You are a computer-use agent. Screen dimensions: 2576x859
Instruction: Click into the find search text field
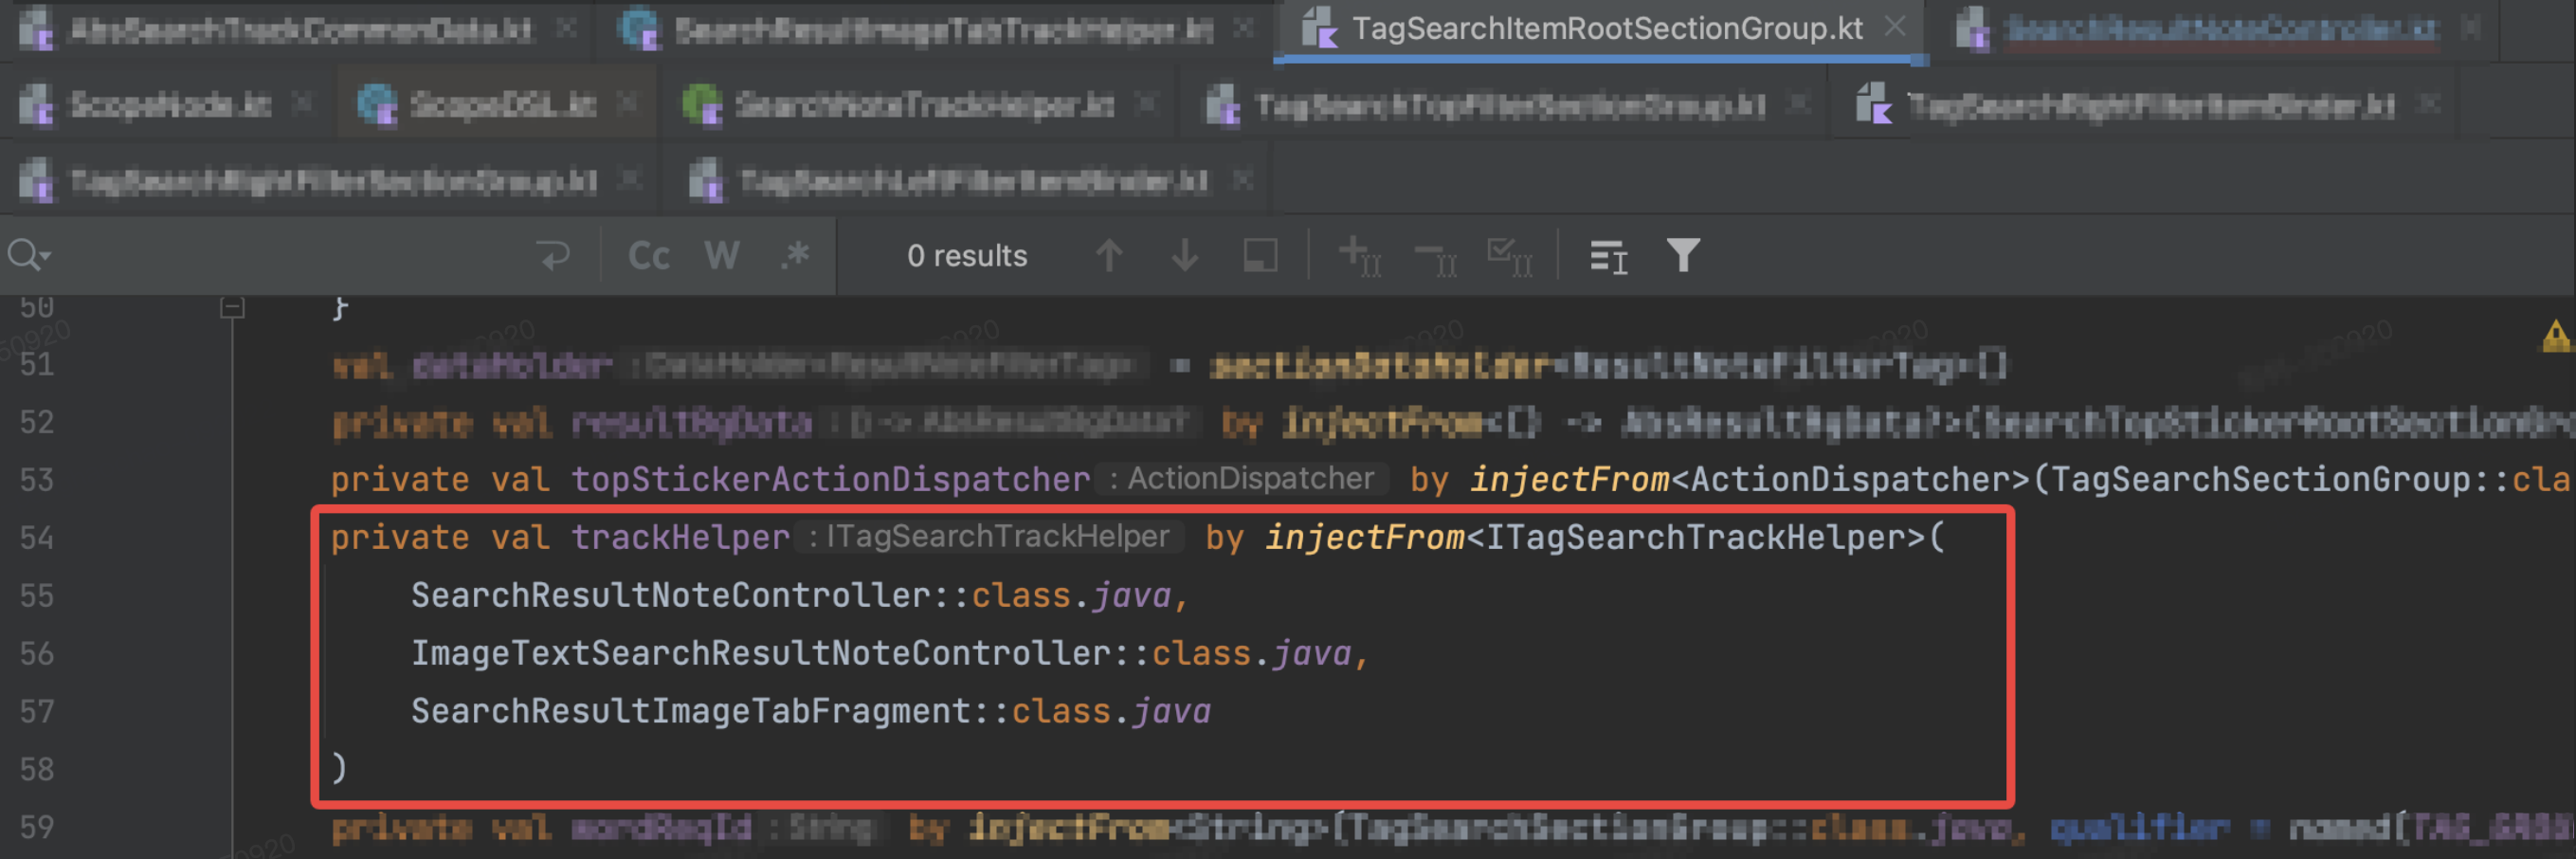click(290, 256)
